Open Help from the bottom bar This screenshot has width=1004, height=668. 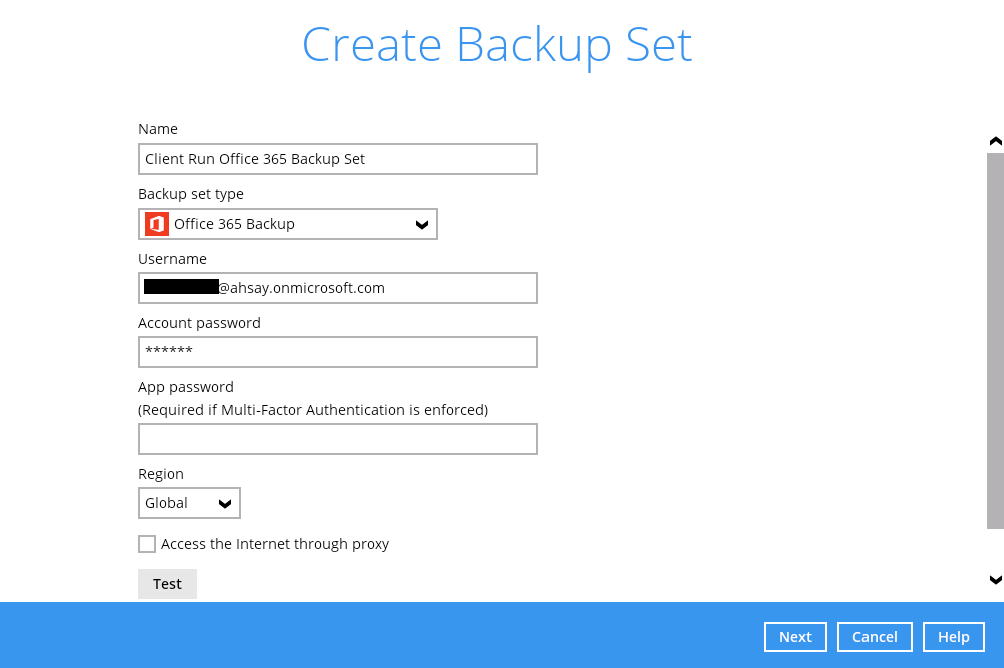coord(953,637)
